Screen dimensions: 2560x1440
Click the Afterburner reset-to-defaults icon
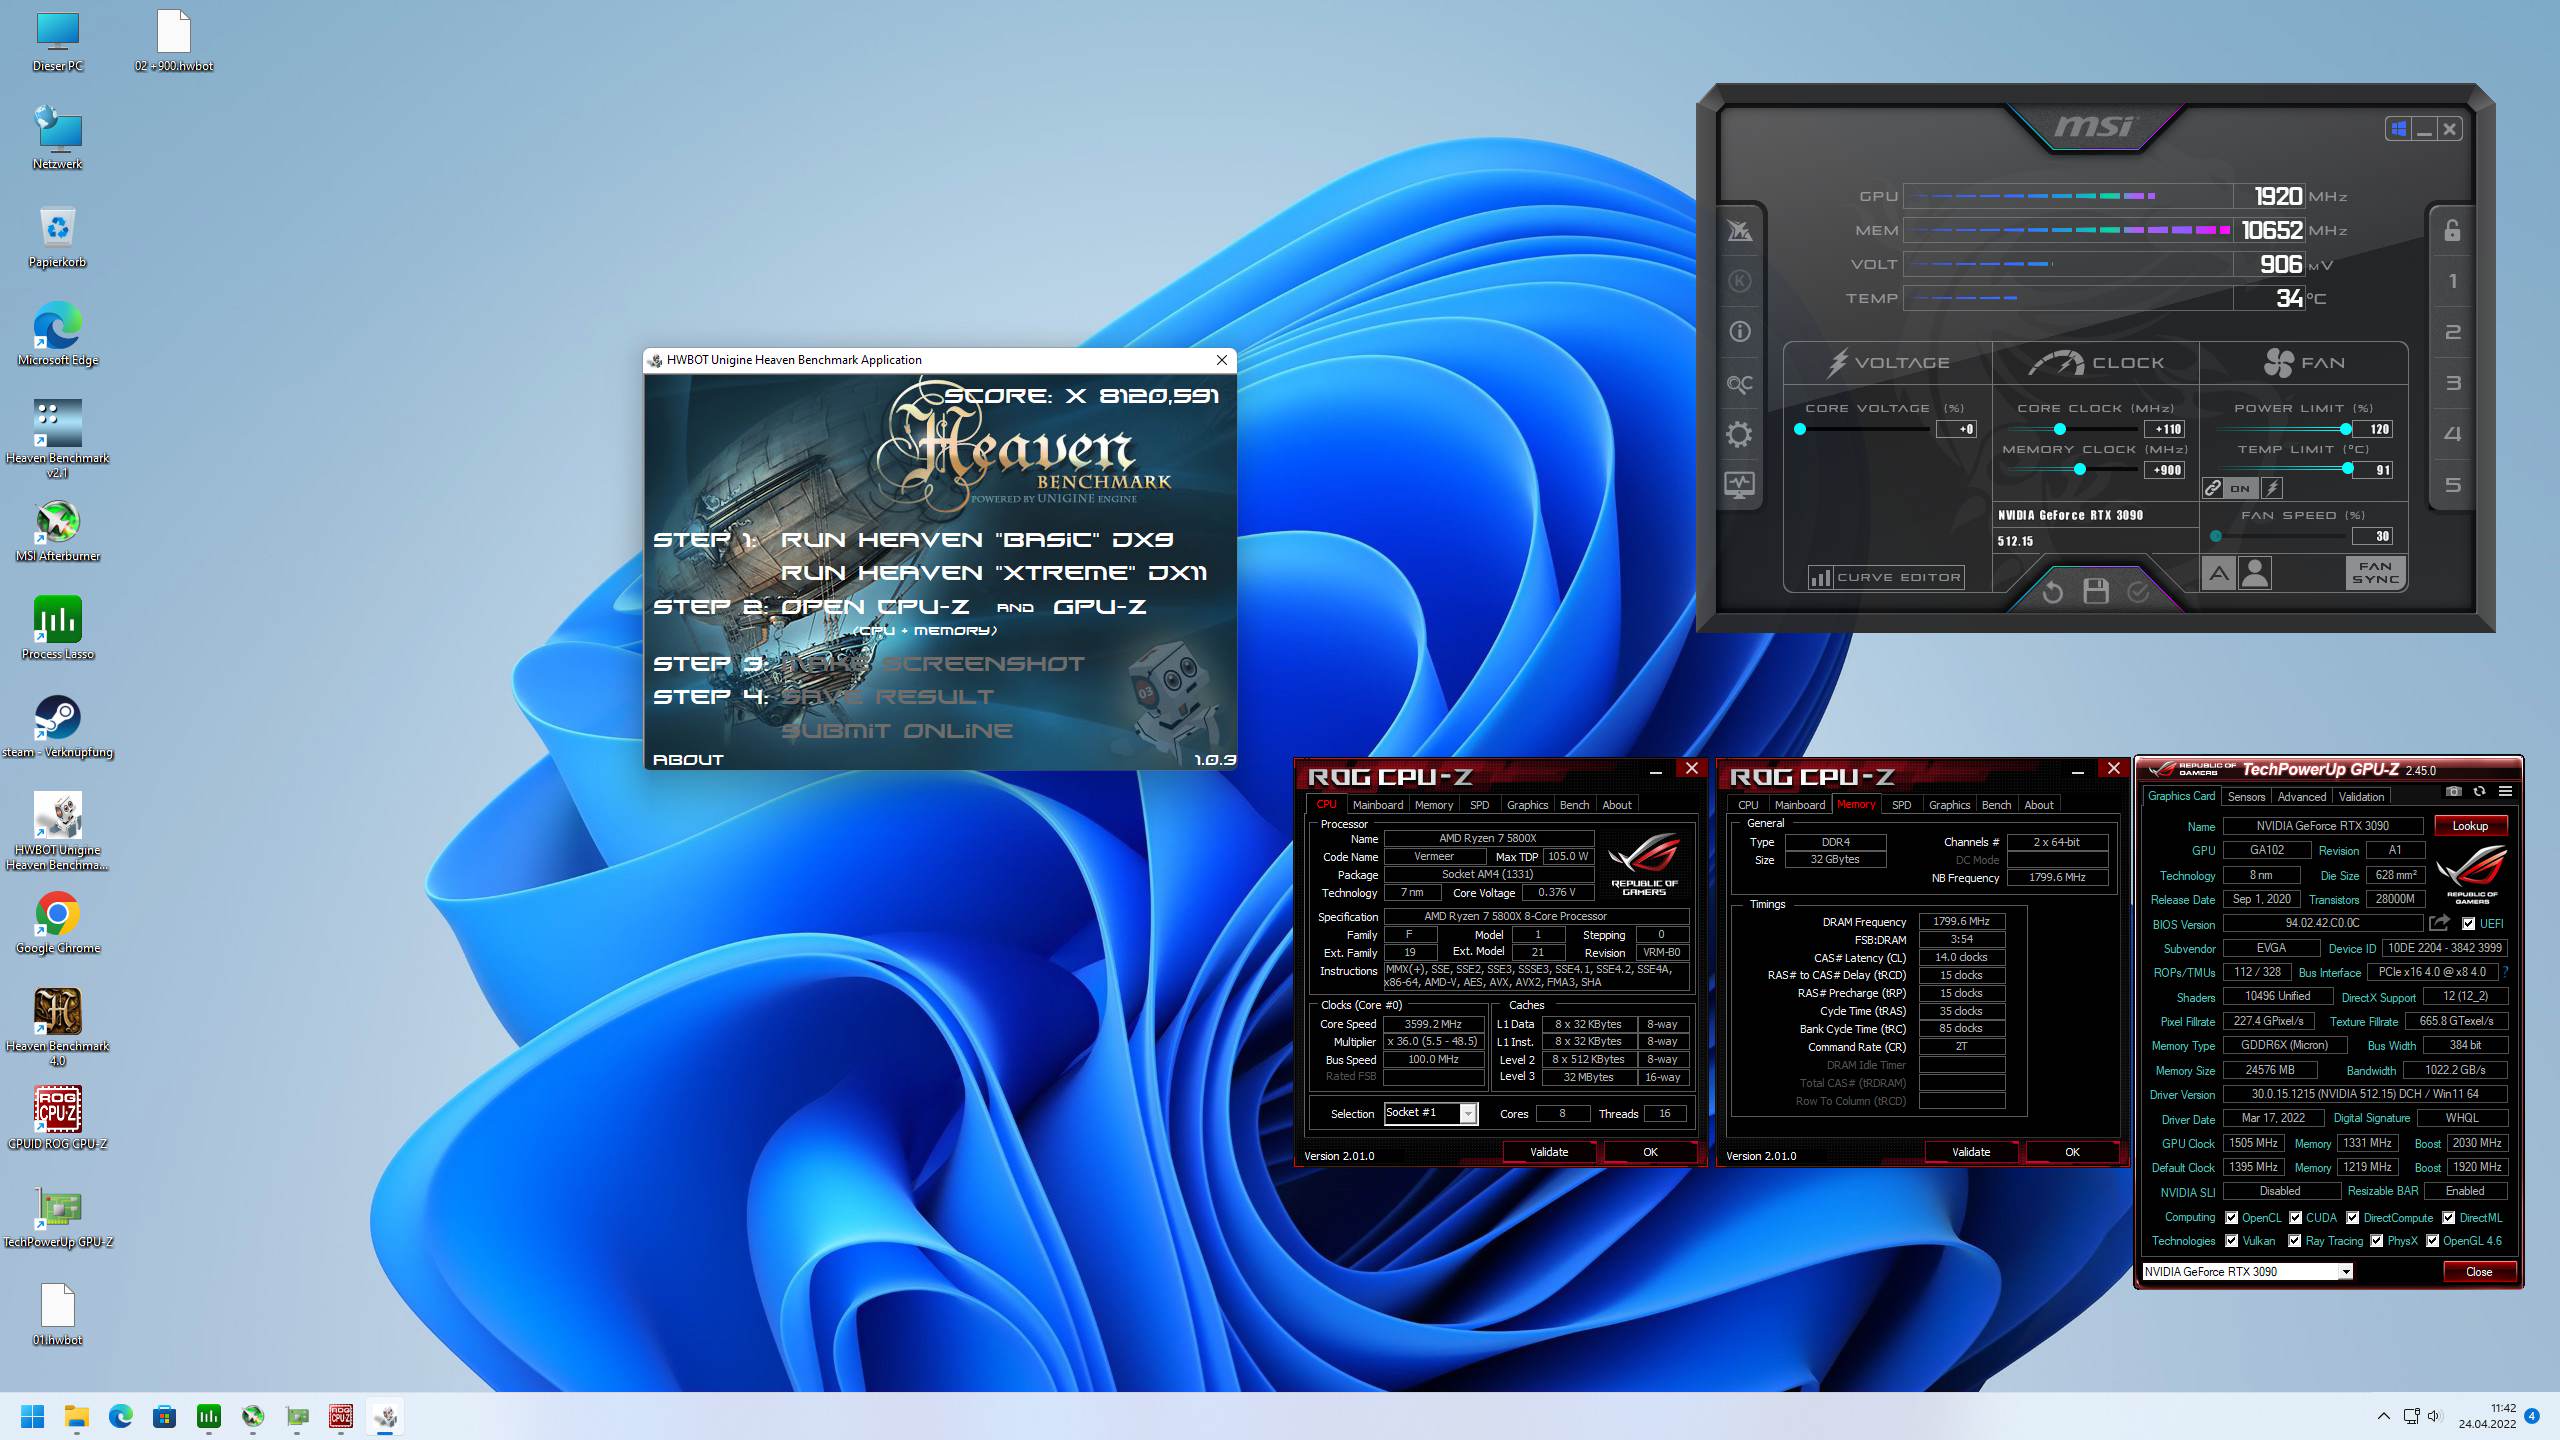tap(2052, 592)
